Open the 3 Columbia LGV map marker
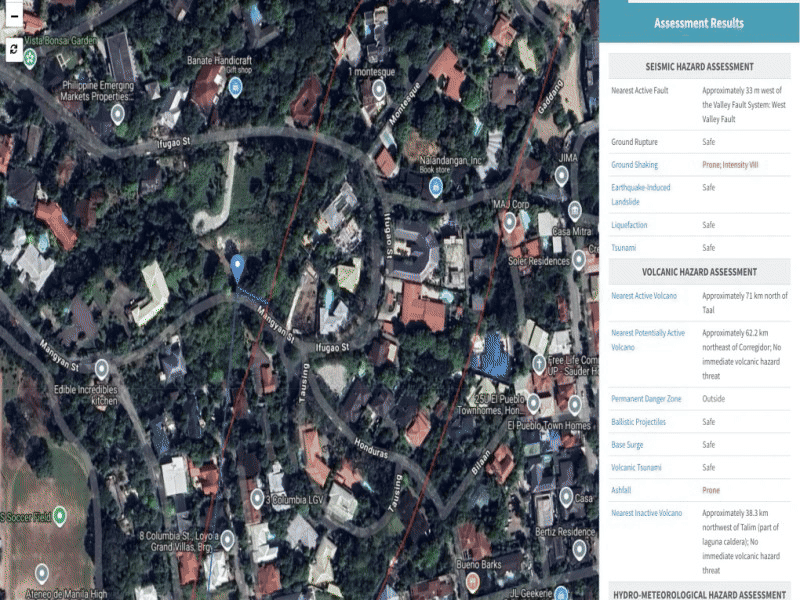This screenshot has height=600, width=800. click(x=257, y=497)
